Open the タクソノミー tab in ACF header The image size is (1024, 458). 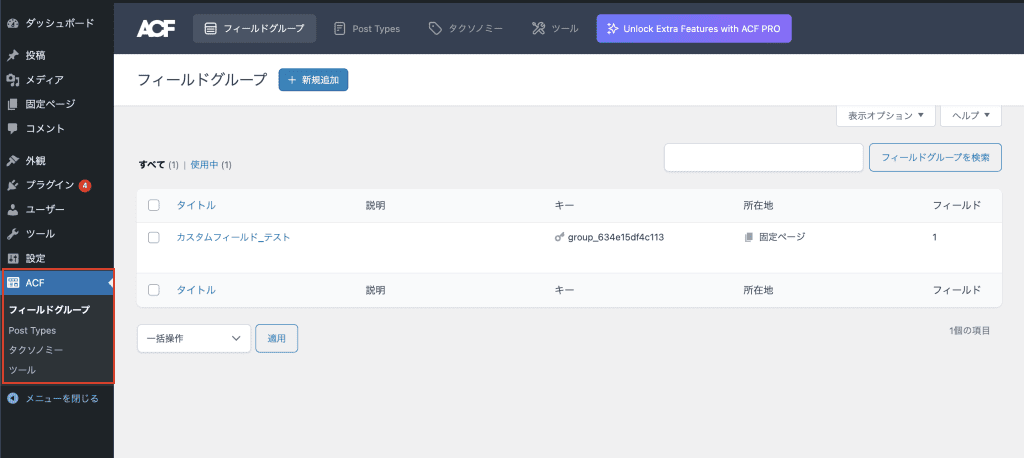click(465, 29)
